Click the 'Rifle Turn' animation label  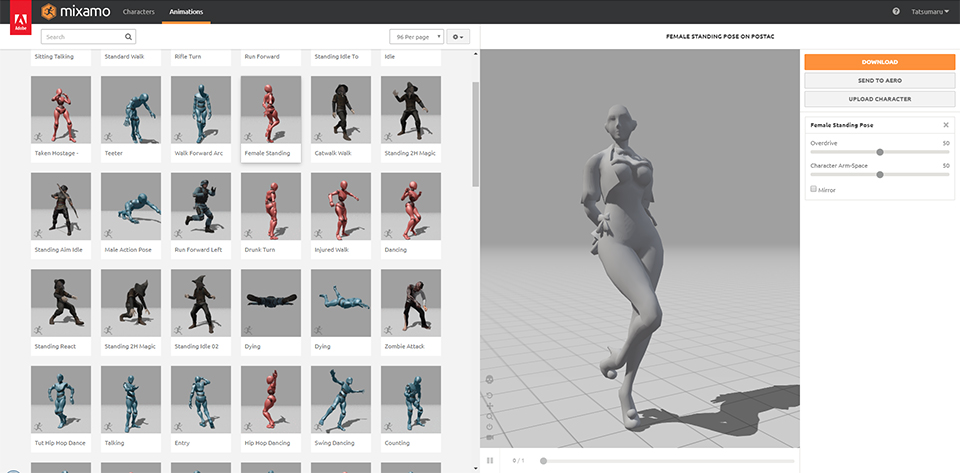point(188,57)
